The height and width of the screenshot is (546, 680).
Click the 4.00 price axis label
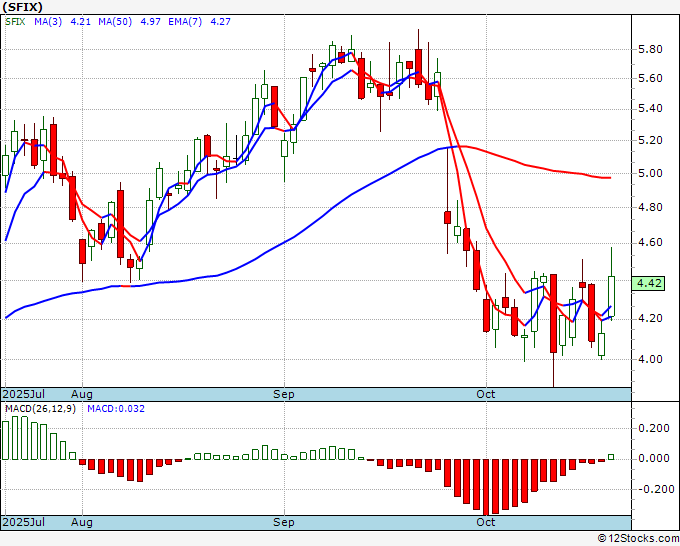coord(650,359)
